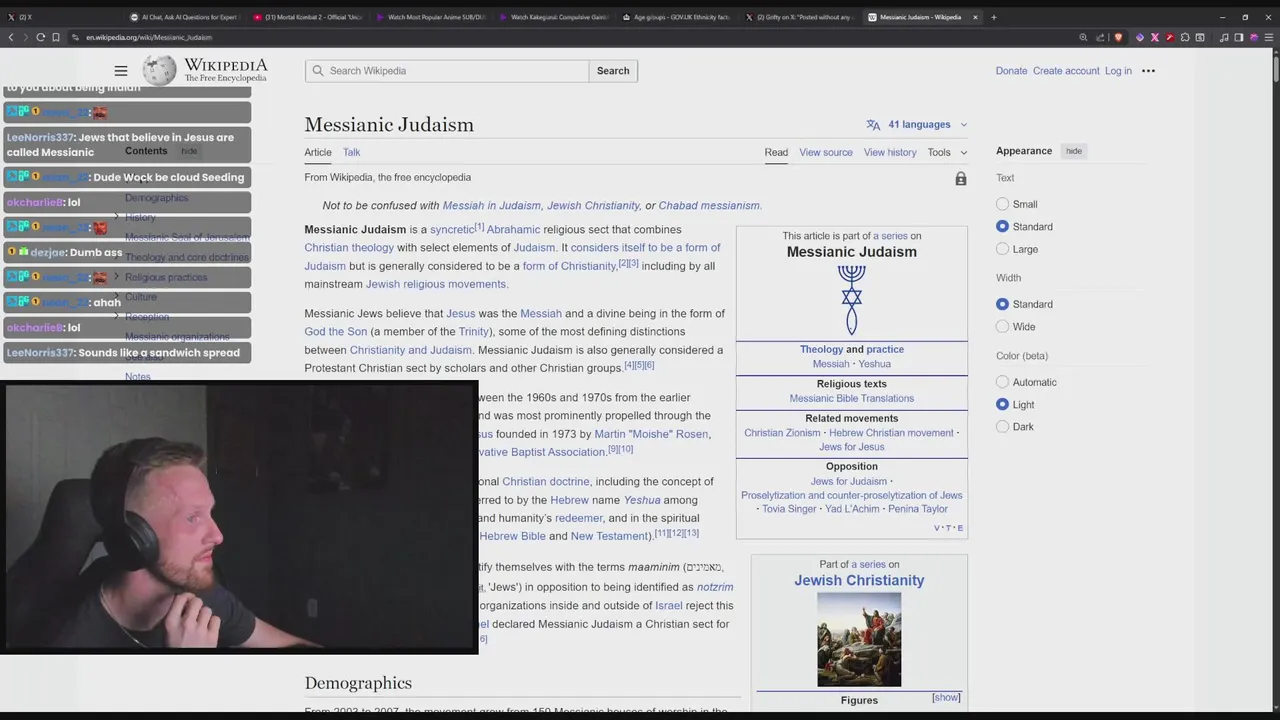
Task: Click the purple profile icon in toolbar
Action: tap(1253, 37)
